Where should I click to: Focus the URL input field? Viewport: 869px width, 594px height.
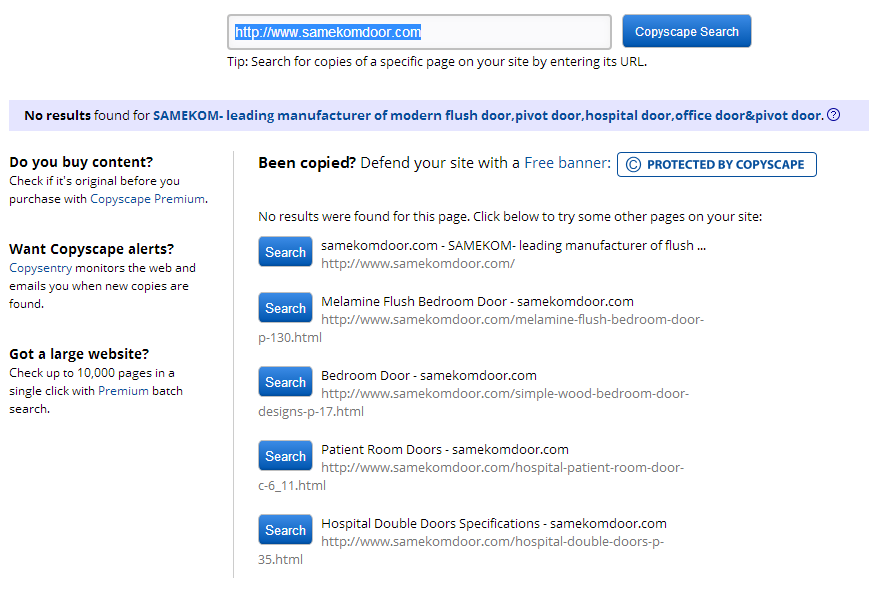[420, 32]
